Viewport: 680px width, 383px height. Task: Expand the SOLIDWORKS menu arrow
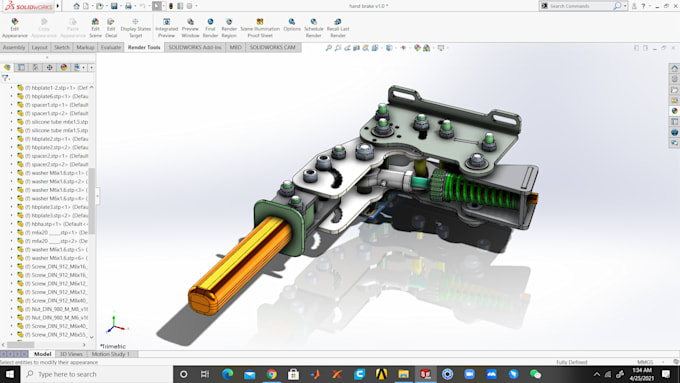58,6
